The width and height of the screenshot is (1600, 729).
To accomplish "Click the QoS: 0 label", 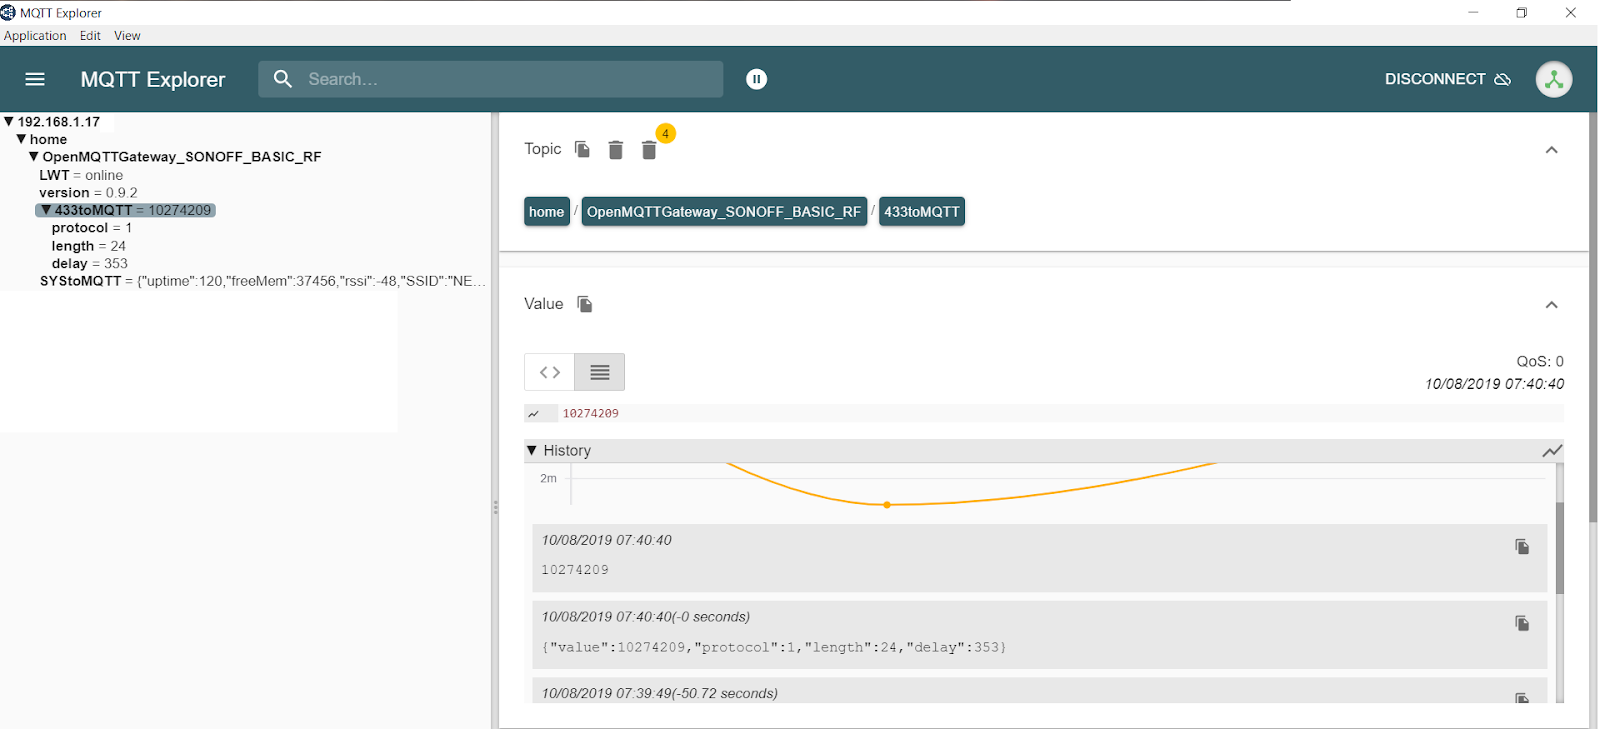I will (1540, 362).
